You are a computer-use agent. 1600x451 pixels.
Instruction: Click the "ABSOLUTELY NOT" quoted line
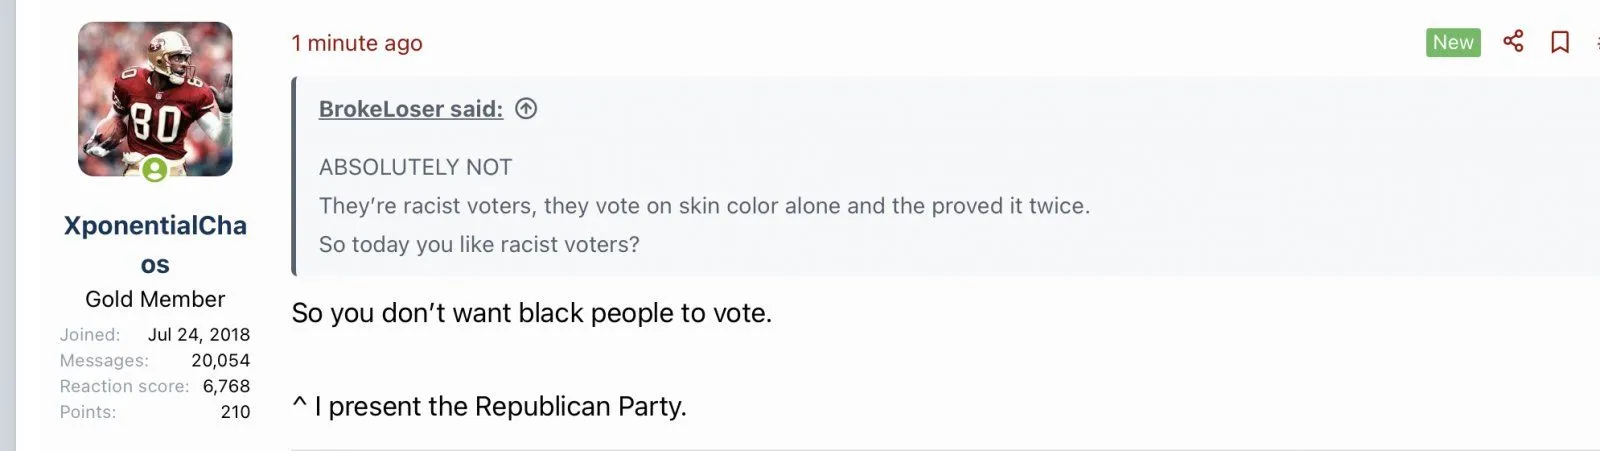[x=415, y=167]
